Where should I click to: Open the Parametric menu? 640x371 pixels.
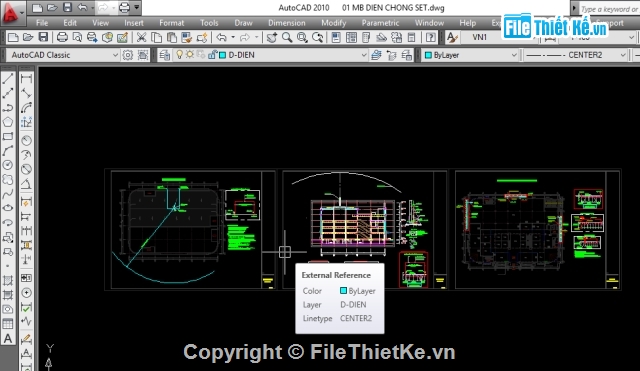tap(380, 23)
